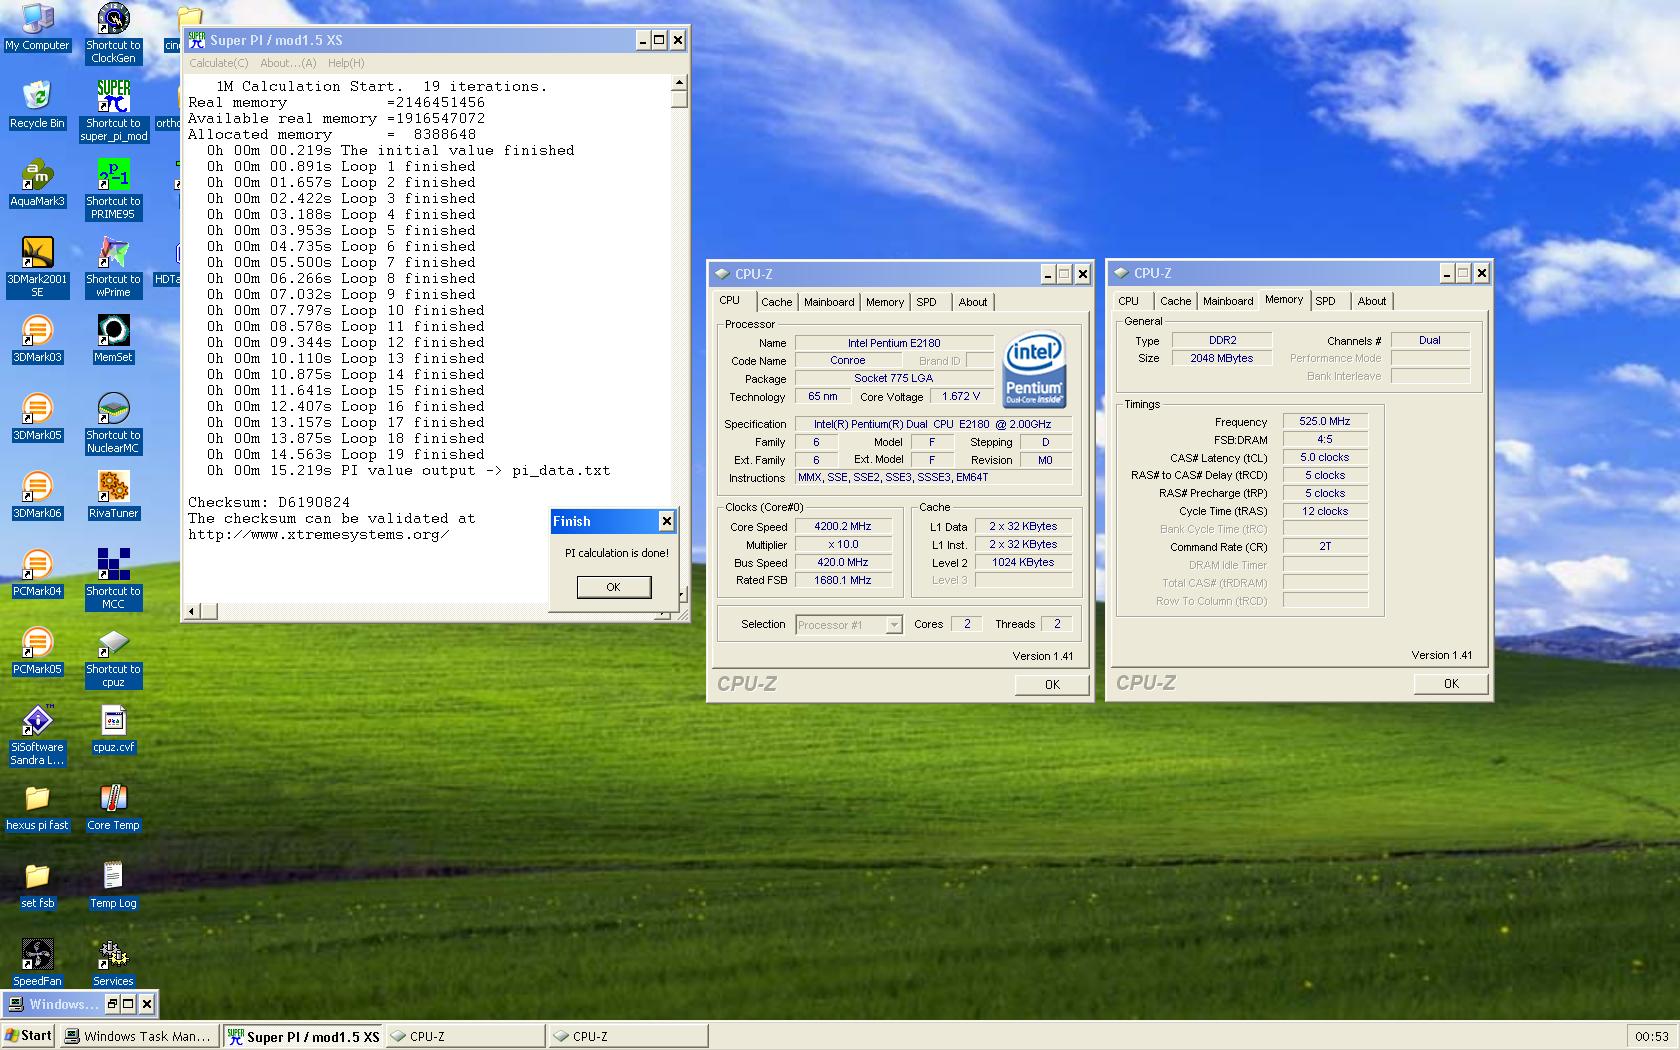Open MemSet desktop icon
The height and width of the screenshot is (1050, 1680).
[x=113, y=339]
